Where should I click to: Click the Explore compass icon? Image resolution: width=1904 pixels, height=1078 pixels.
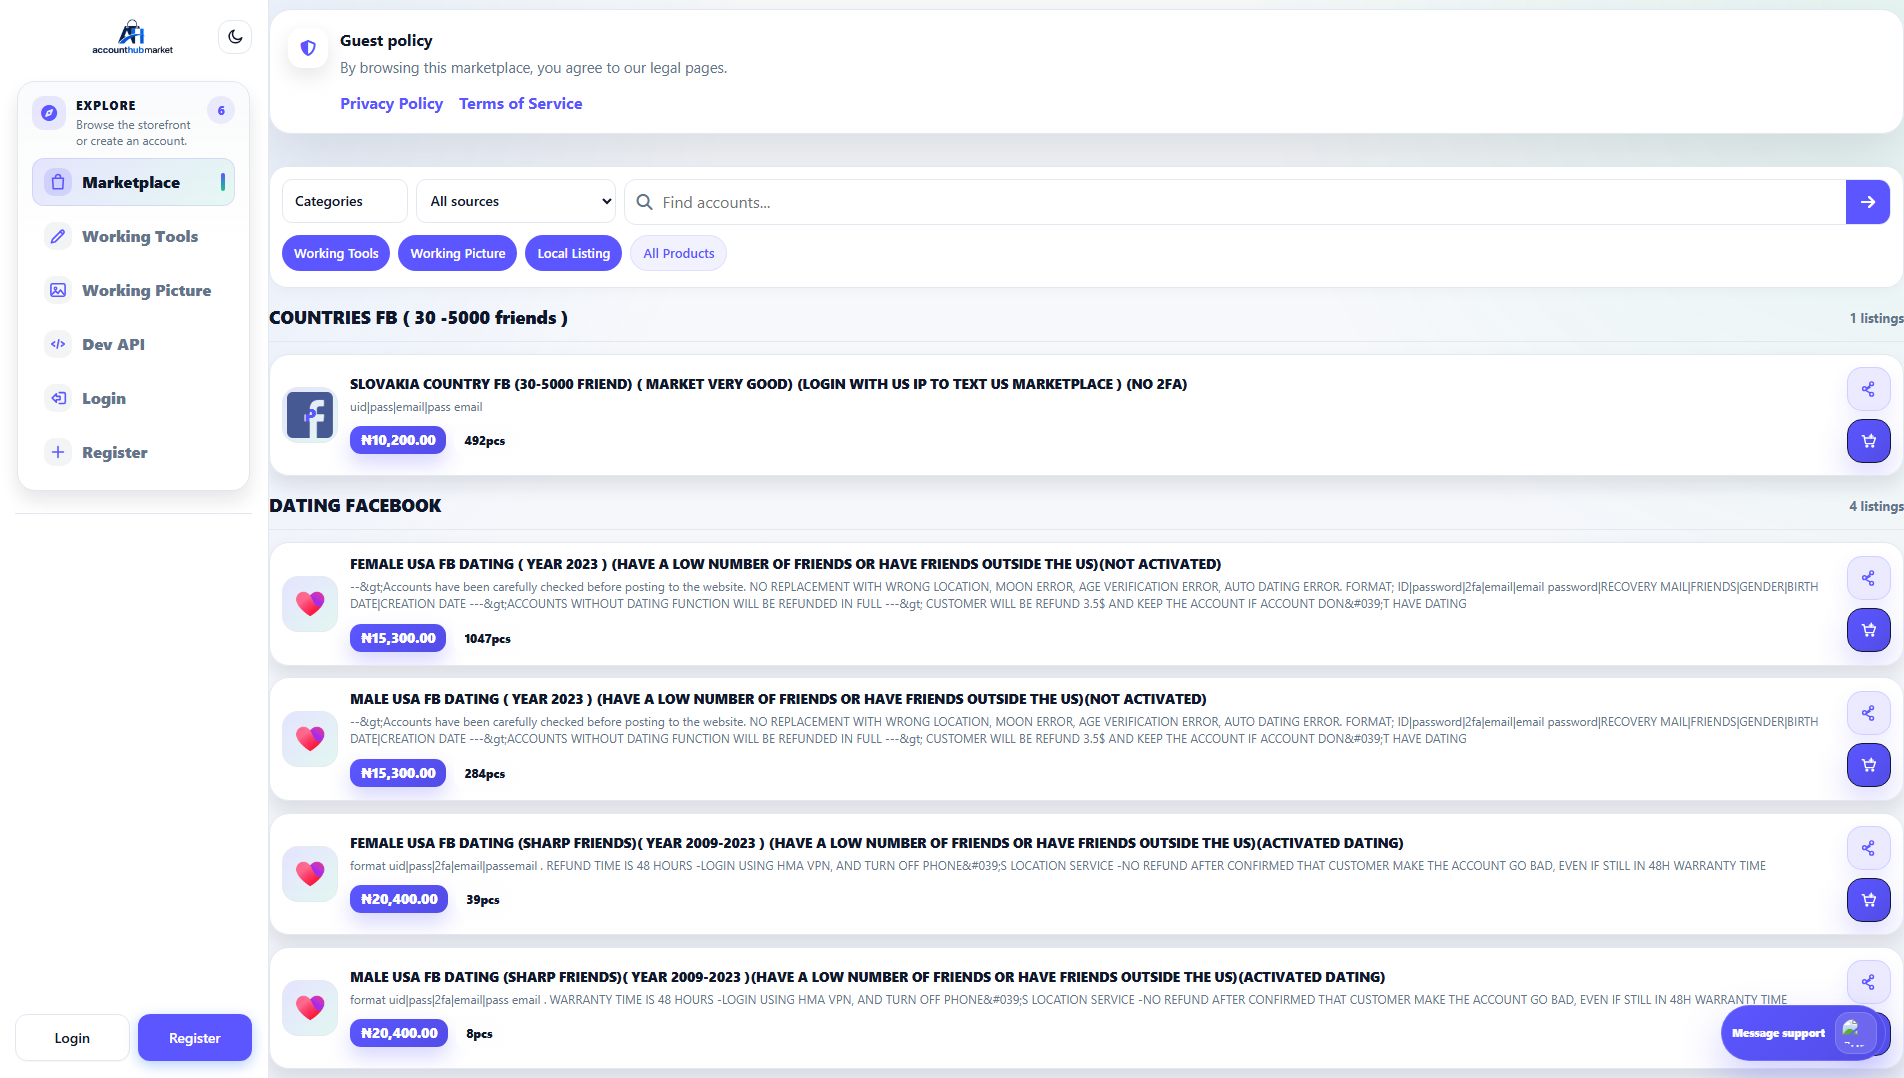49,113
